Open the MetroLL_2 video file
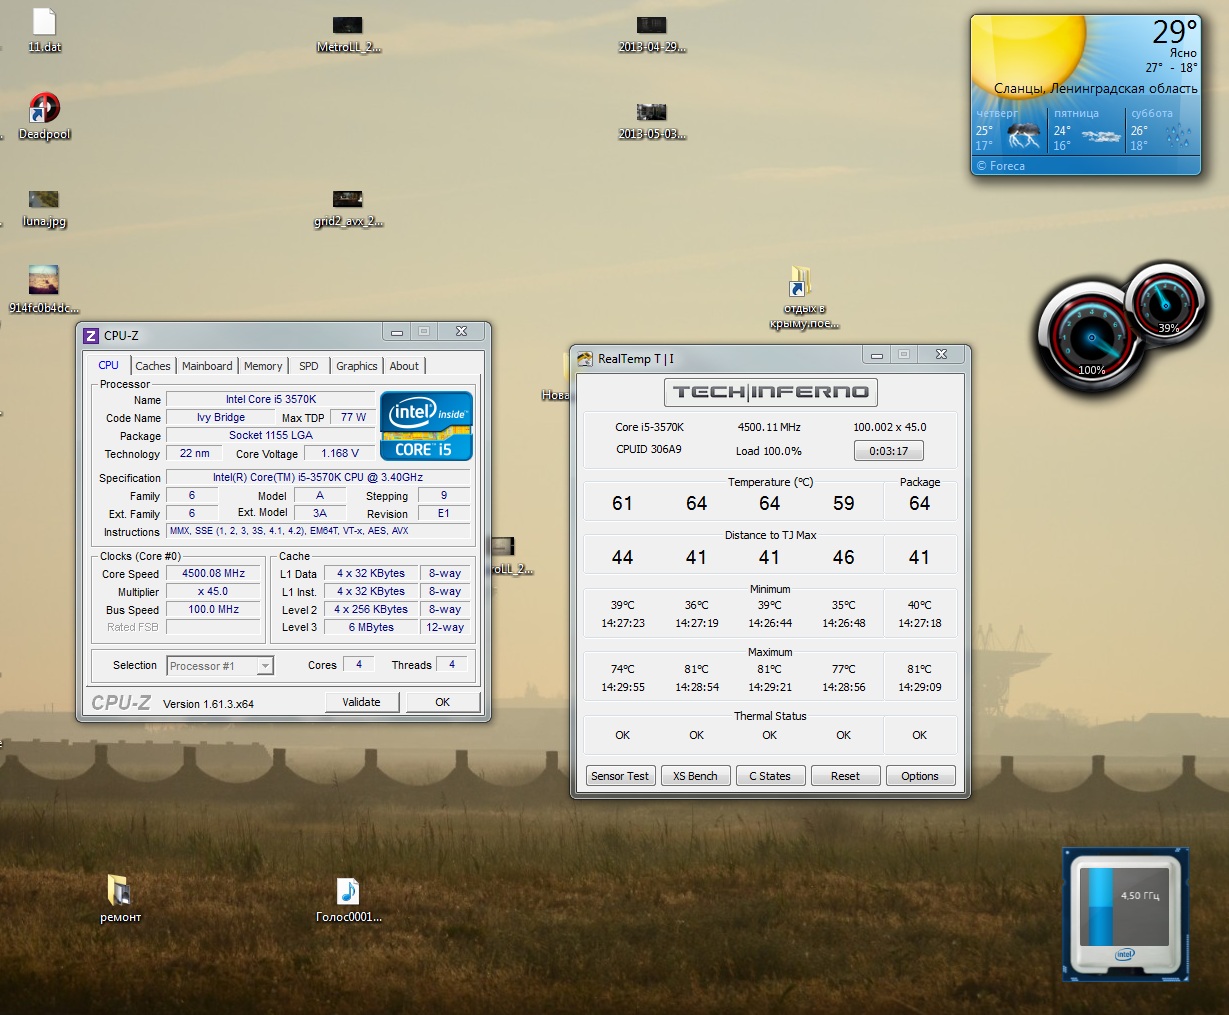The width and height of the screenshot is (1229, 1015). point(347,26)
